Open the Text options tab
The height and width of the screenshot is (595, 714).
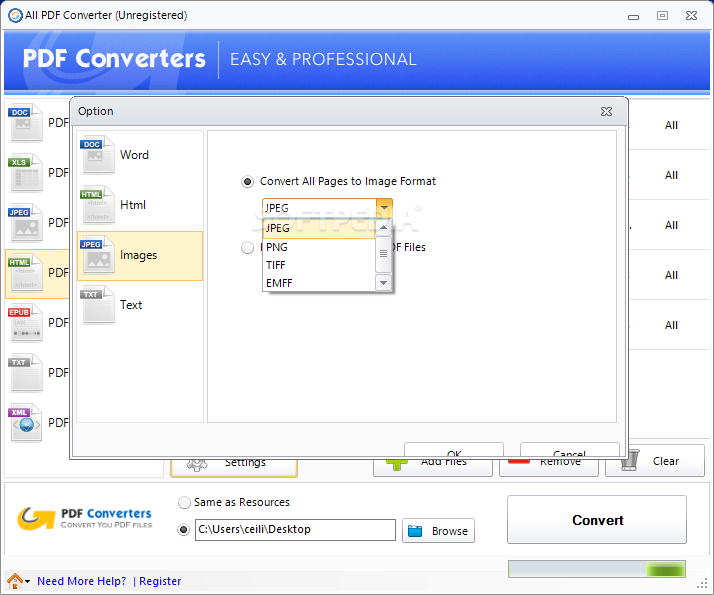[140, 305]
